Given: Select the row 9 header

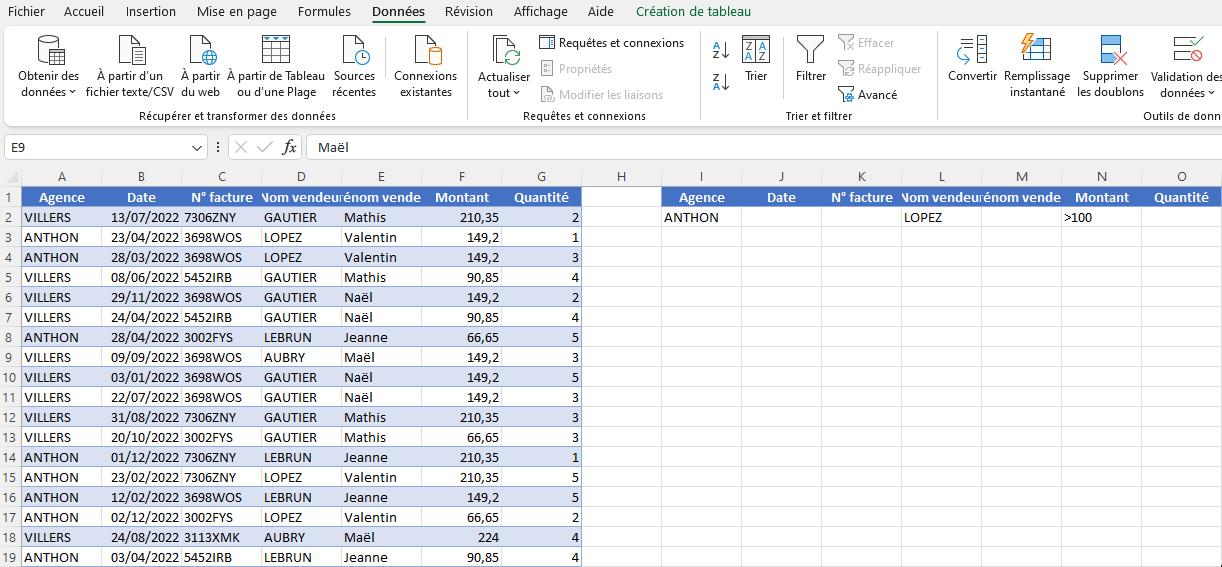Looking at the screenshot, I should (9, 357).
